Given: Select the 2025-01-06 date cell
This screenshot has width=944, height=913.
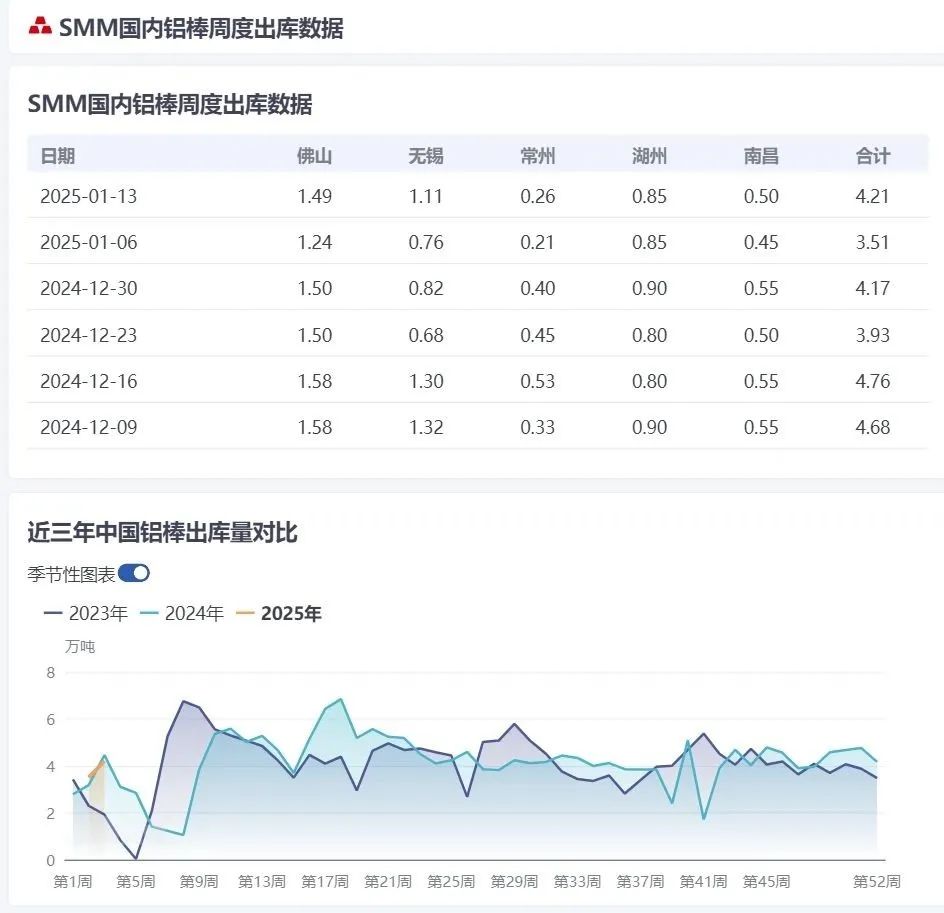Looking at the screenshot, I should coord(88,242).
